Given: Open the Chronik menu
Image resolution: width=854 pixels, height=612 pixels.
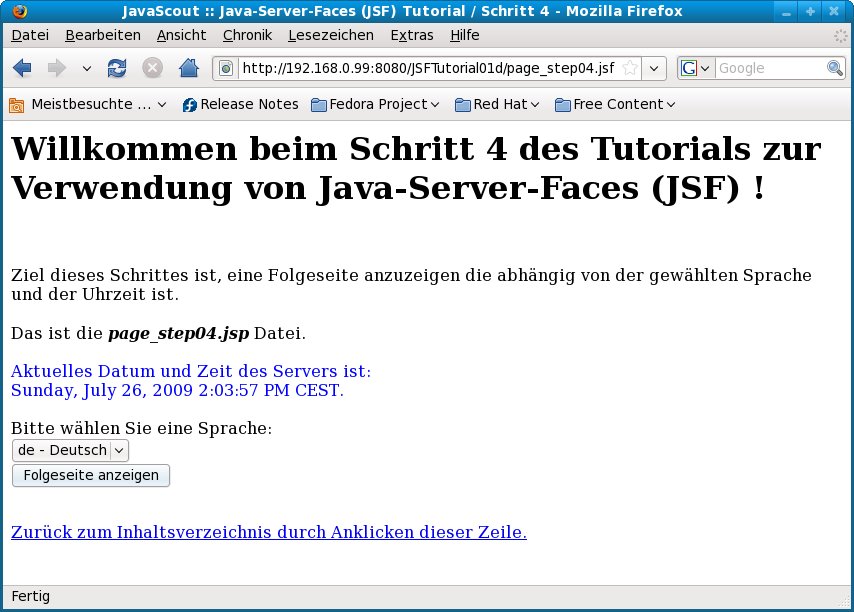Looking at the screenshot, I should 247,35.
